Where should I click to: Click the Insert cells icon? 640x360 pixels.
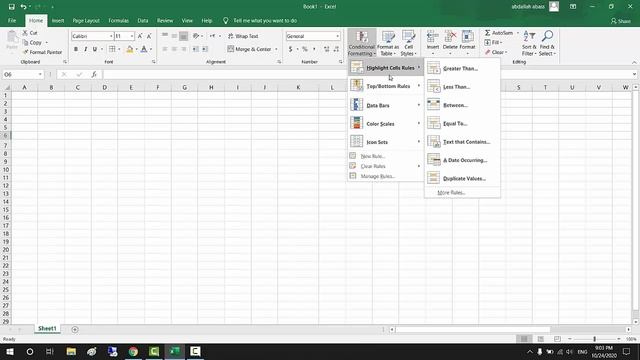[433, 37]
